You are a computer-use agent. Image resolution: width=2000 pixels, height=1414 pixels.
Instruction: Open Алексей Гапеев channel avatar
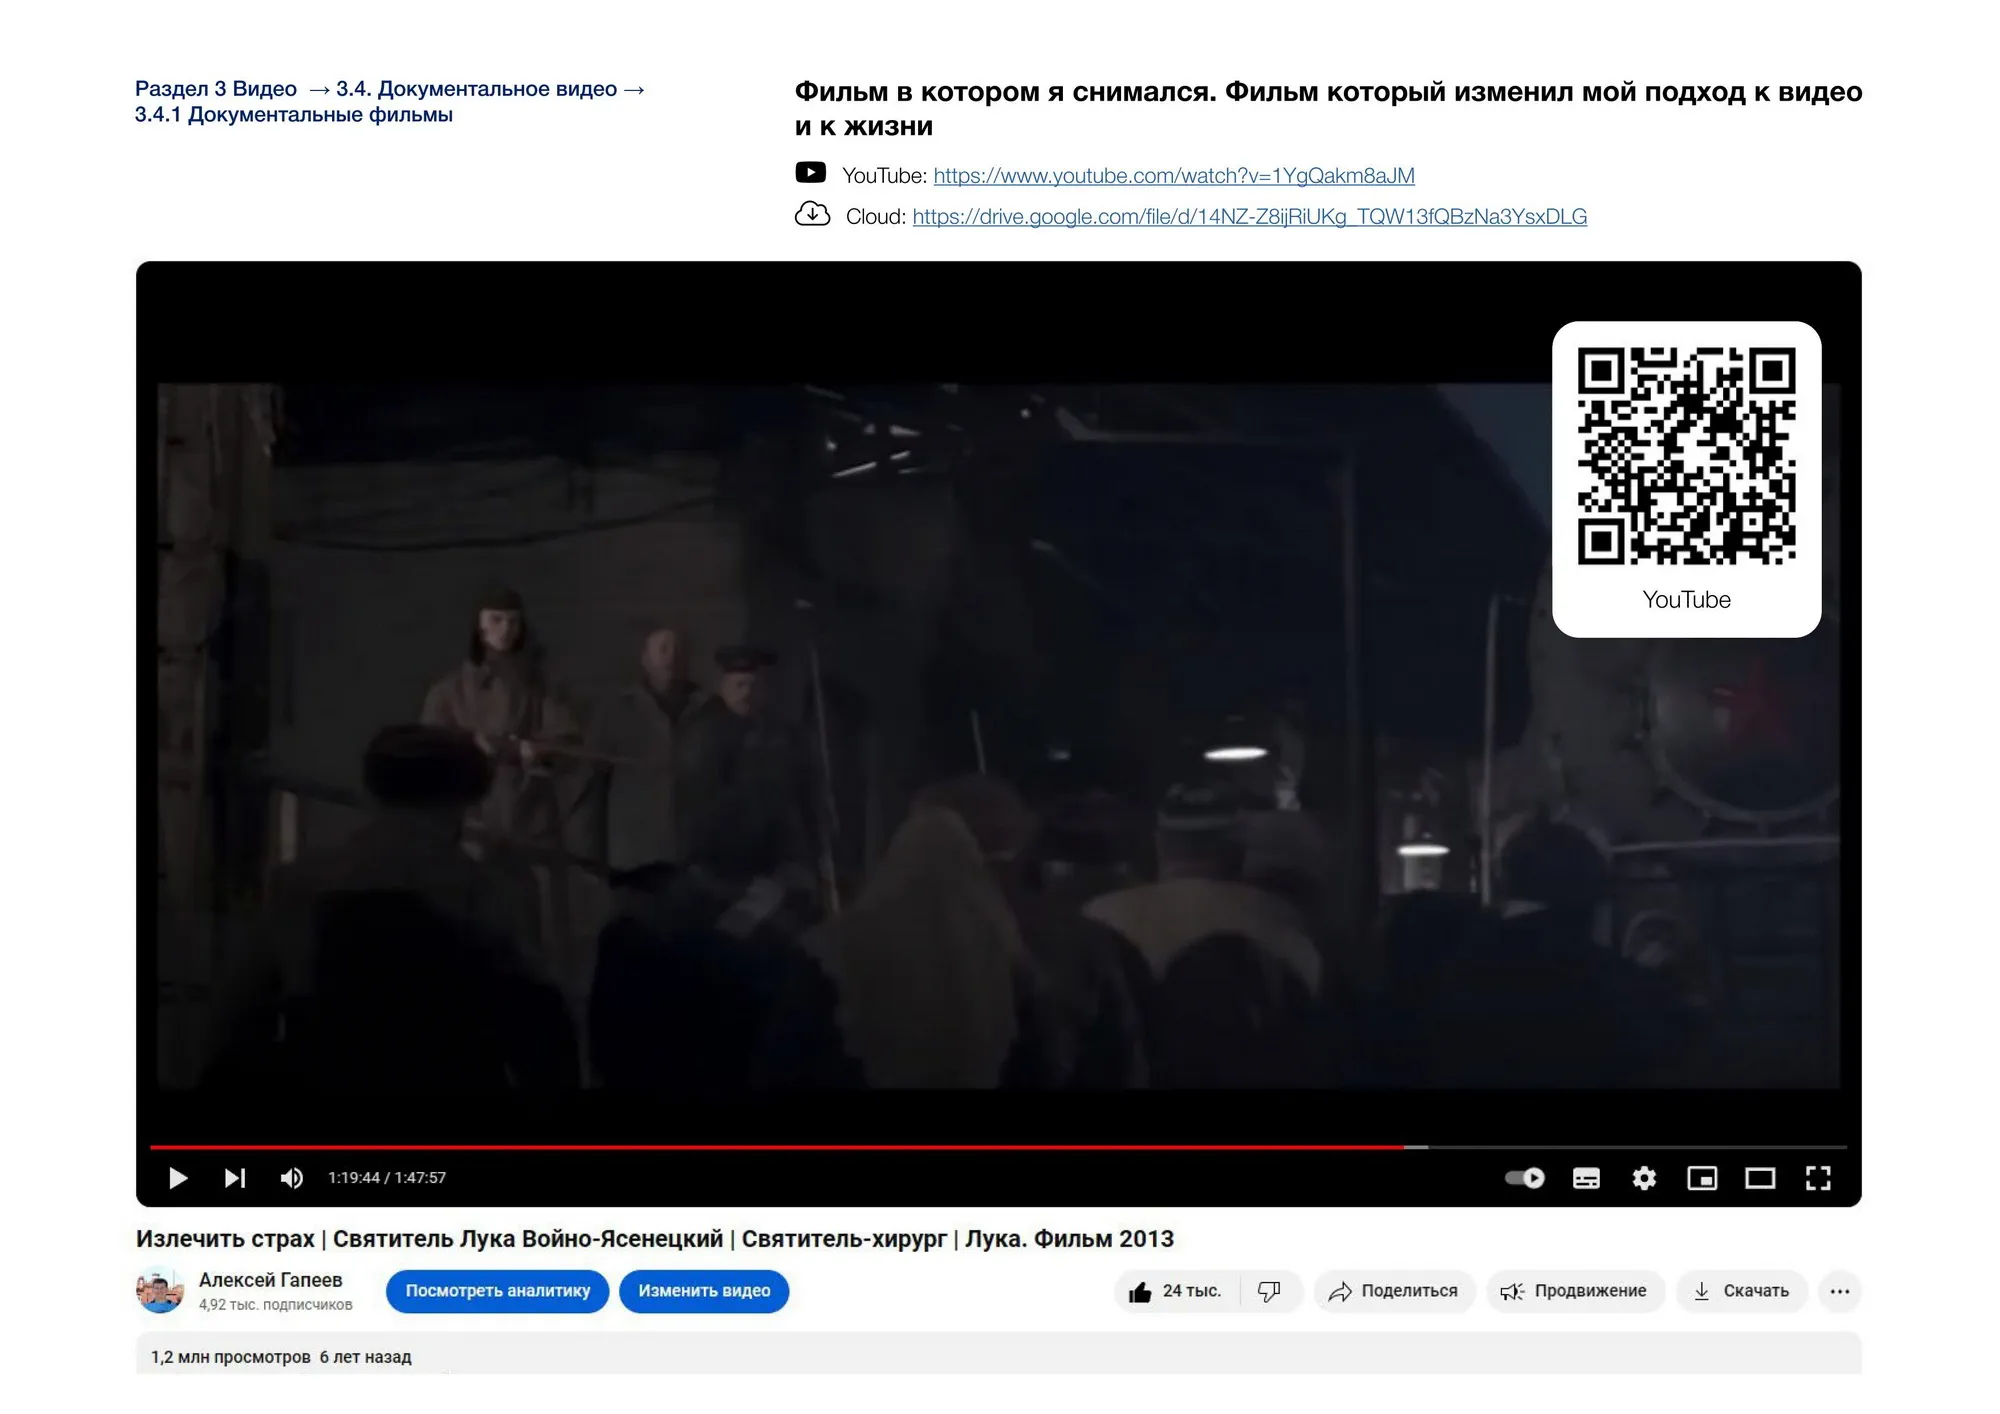[x=160, y=1291]
